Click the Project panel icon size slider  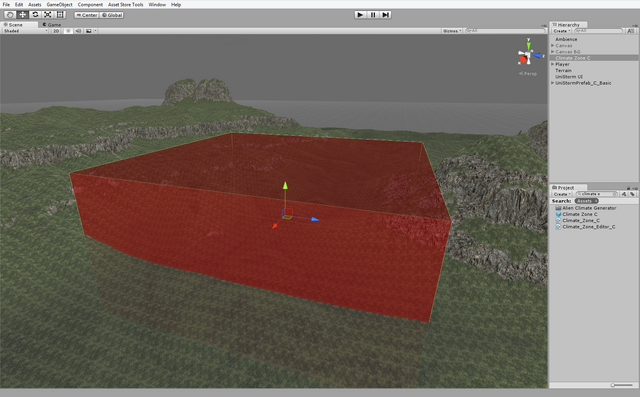click(x=622, y=385)
